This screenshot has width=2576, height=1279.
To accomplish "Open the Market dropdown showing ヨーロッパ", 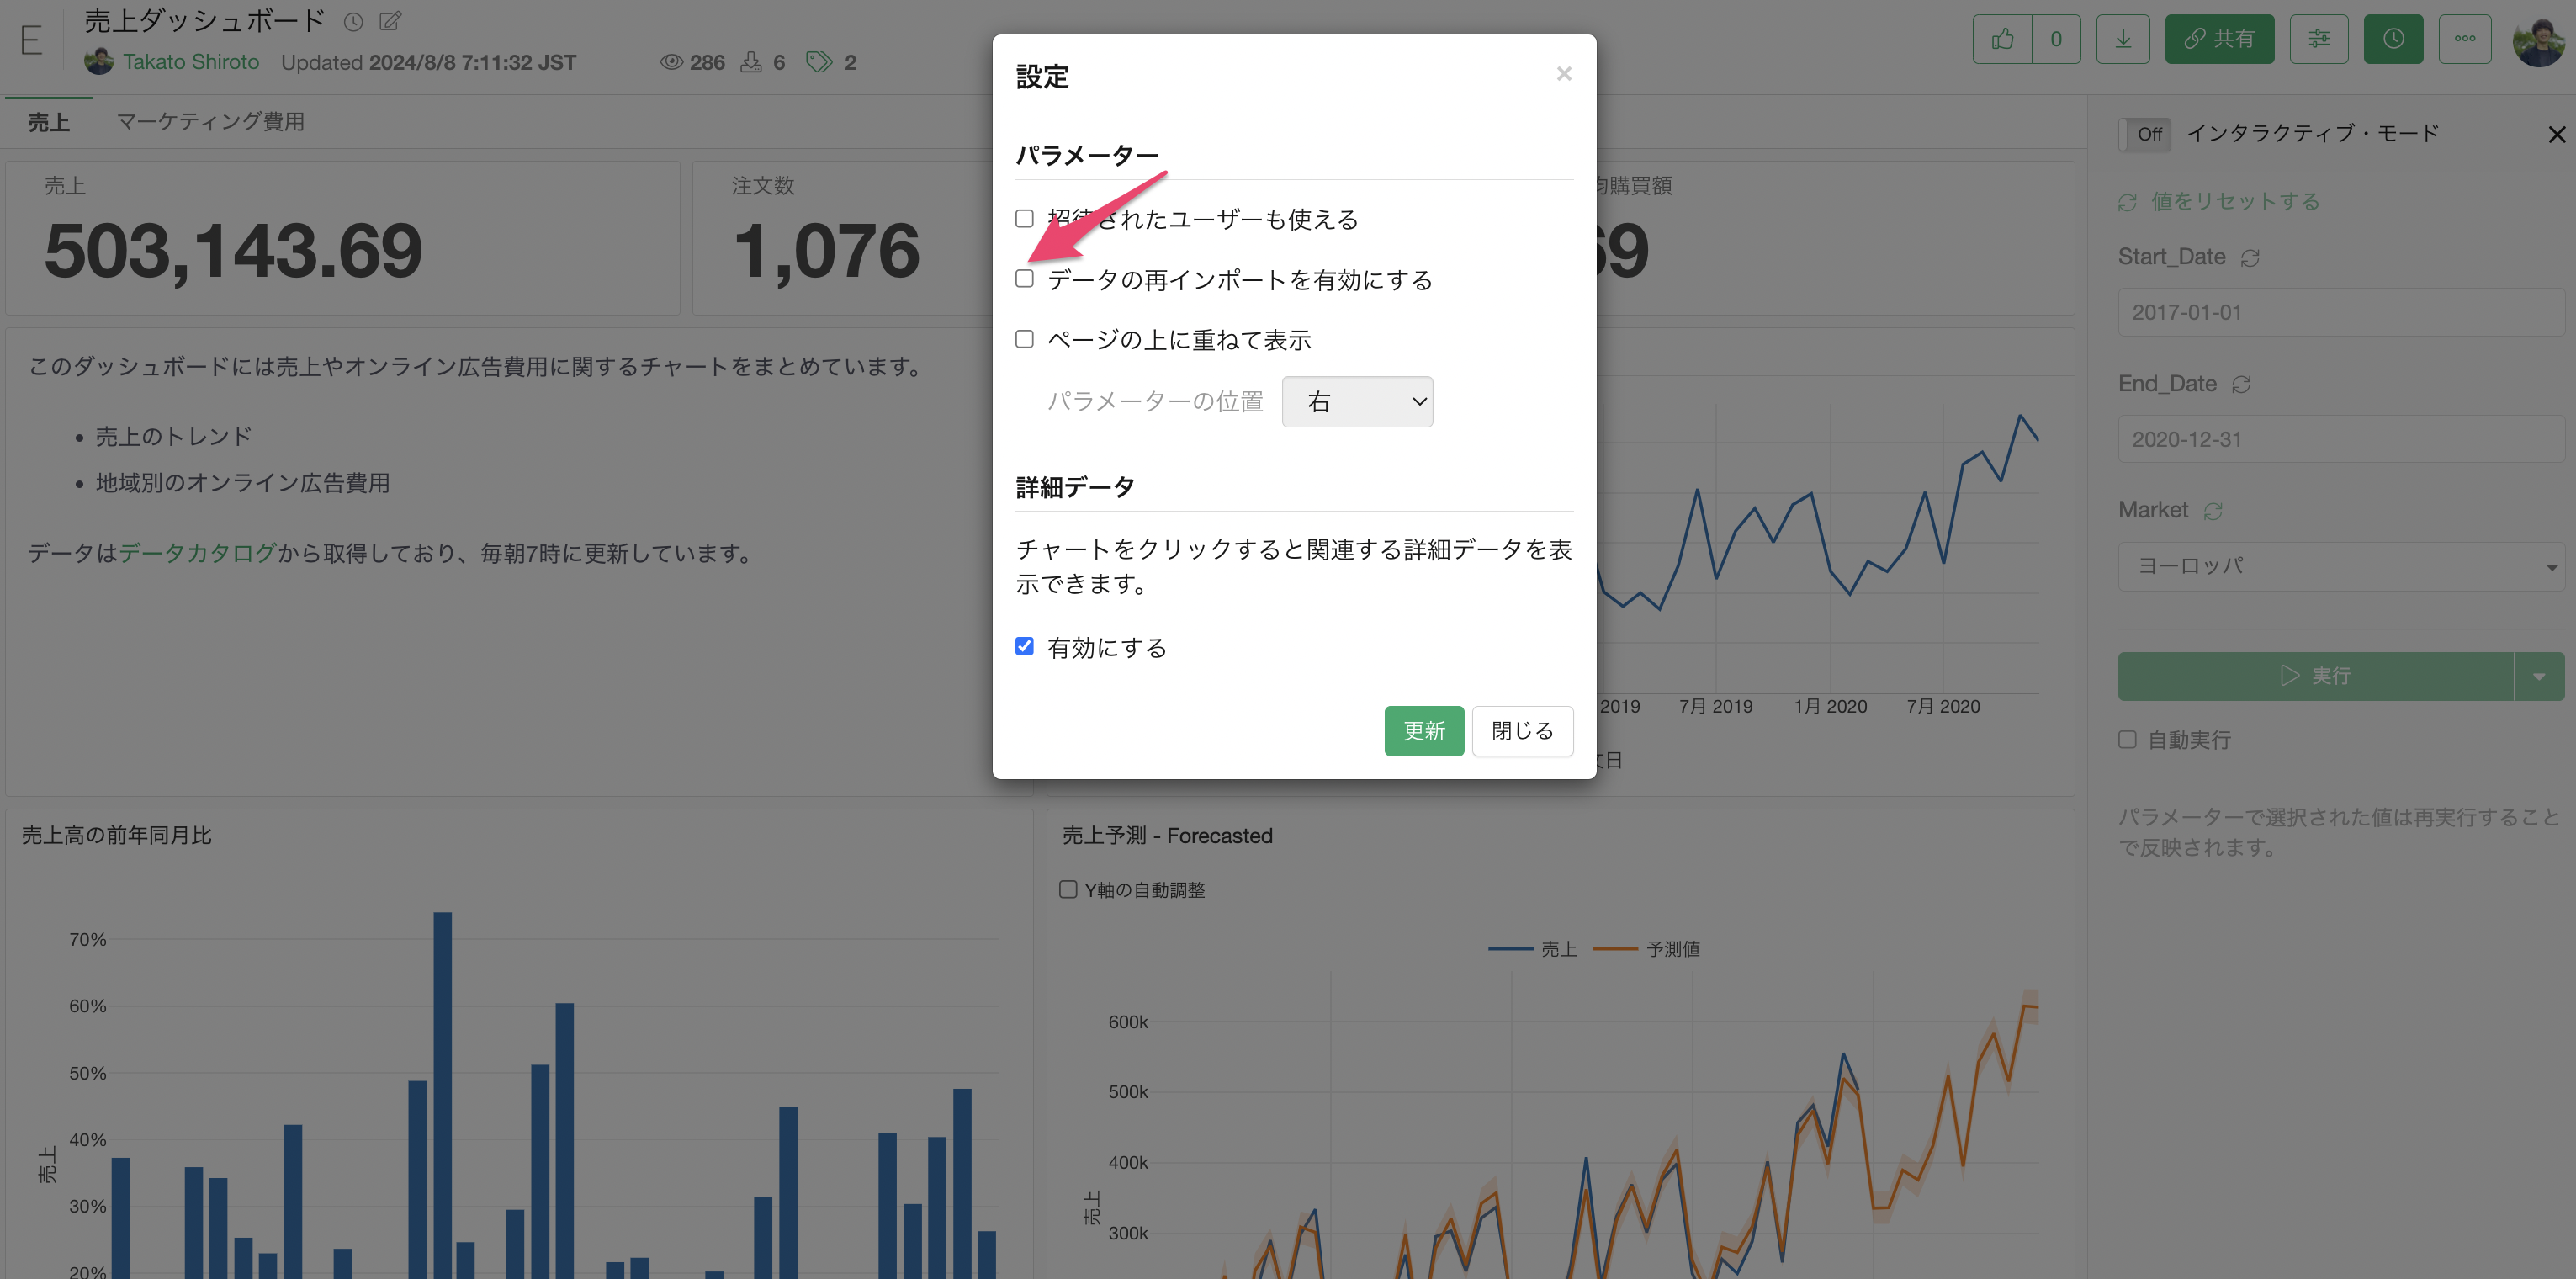I will (x=2340, y=566).
